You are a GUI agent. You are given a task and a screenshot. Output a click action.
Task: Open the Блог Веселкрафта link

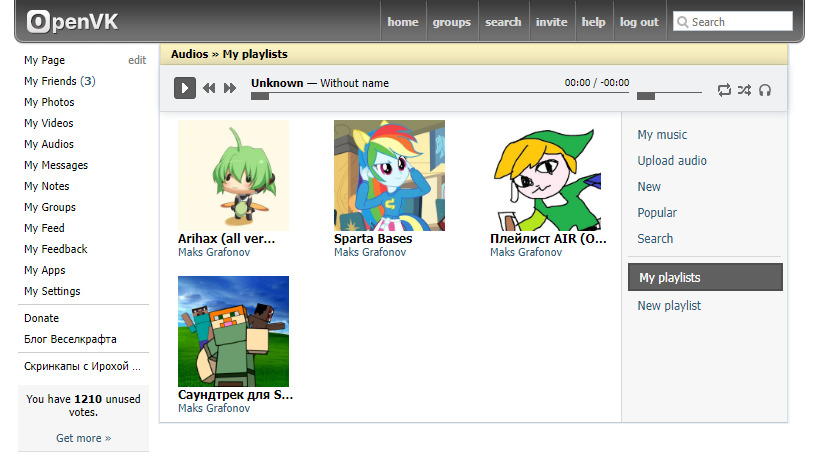point(70,339)
